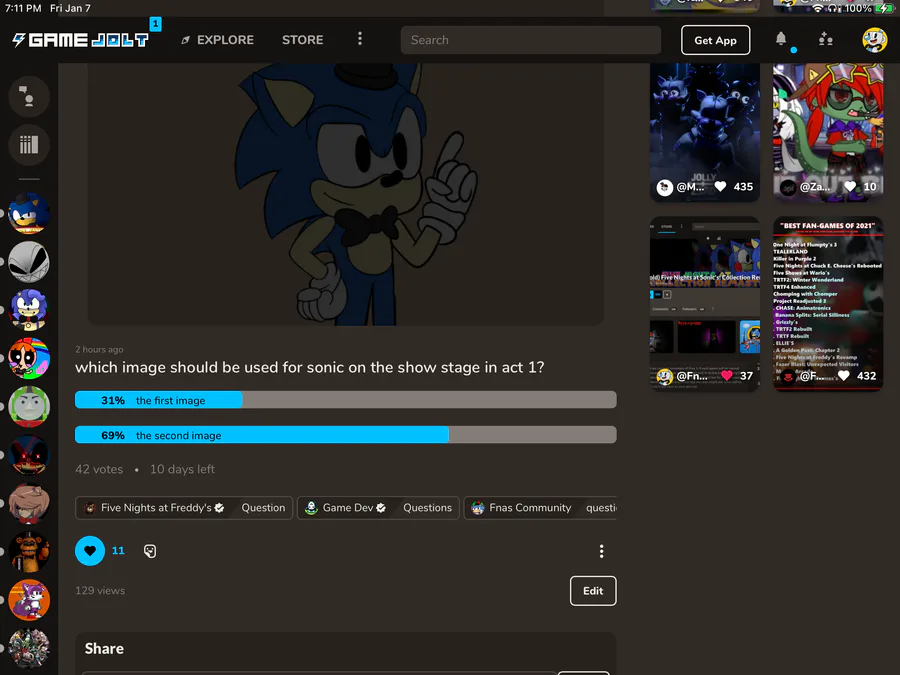
Task: Open the gray grinning face community
Action: (29, 262)
